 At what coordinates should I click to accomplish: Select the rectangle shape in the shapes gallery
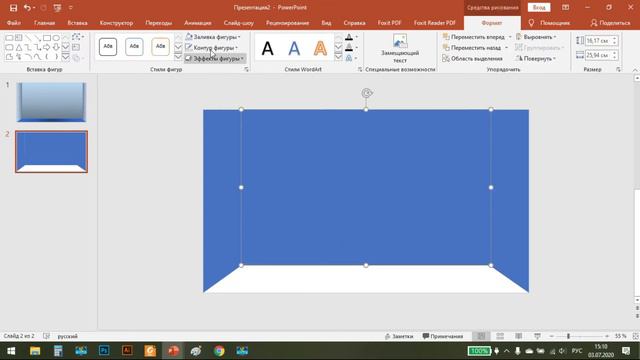click(47, 38)
